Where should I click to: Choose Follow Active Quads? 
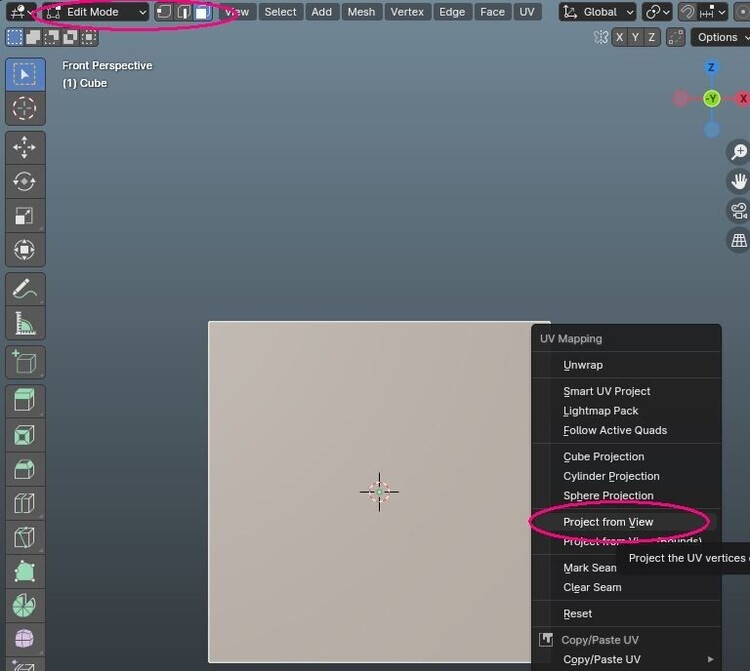(x=626, y=430)
